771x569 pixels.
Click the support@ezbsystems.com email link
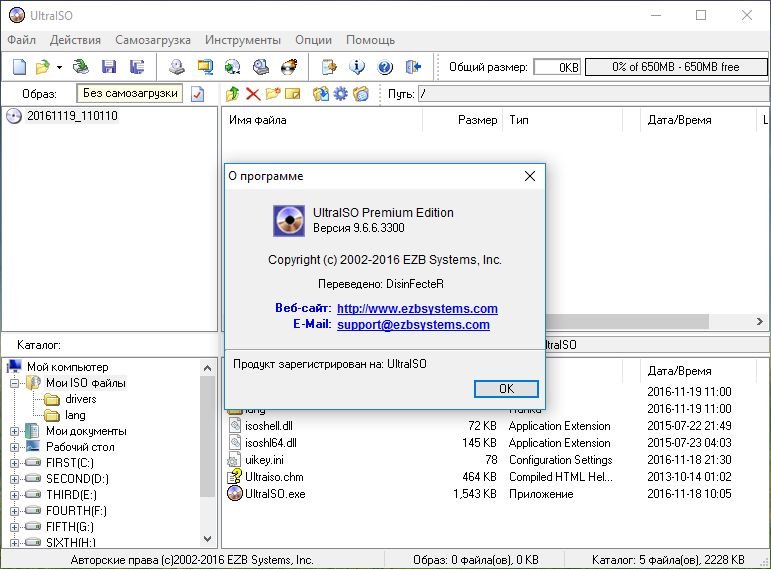coord(413,325)
